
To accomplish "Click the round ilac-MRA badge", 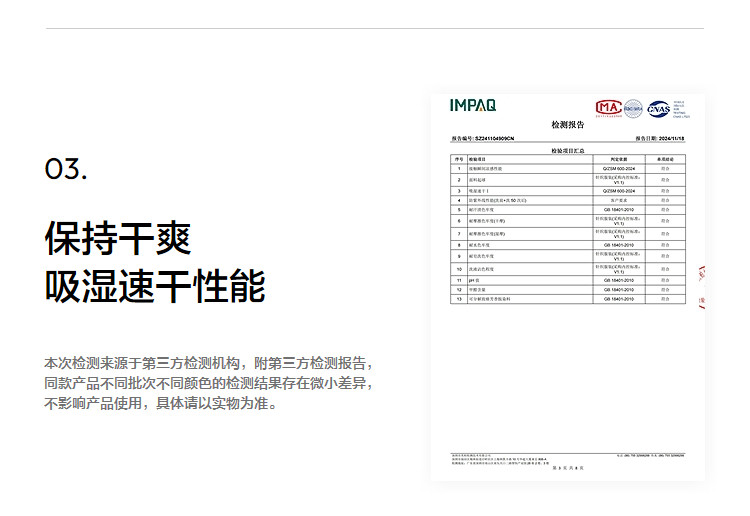I will [x=632, y=107].
